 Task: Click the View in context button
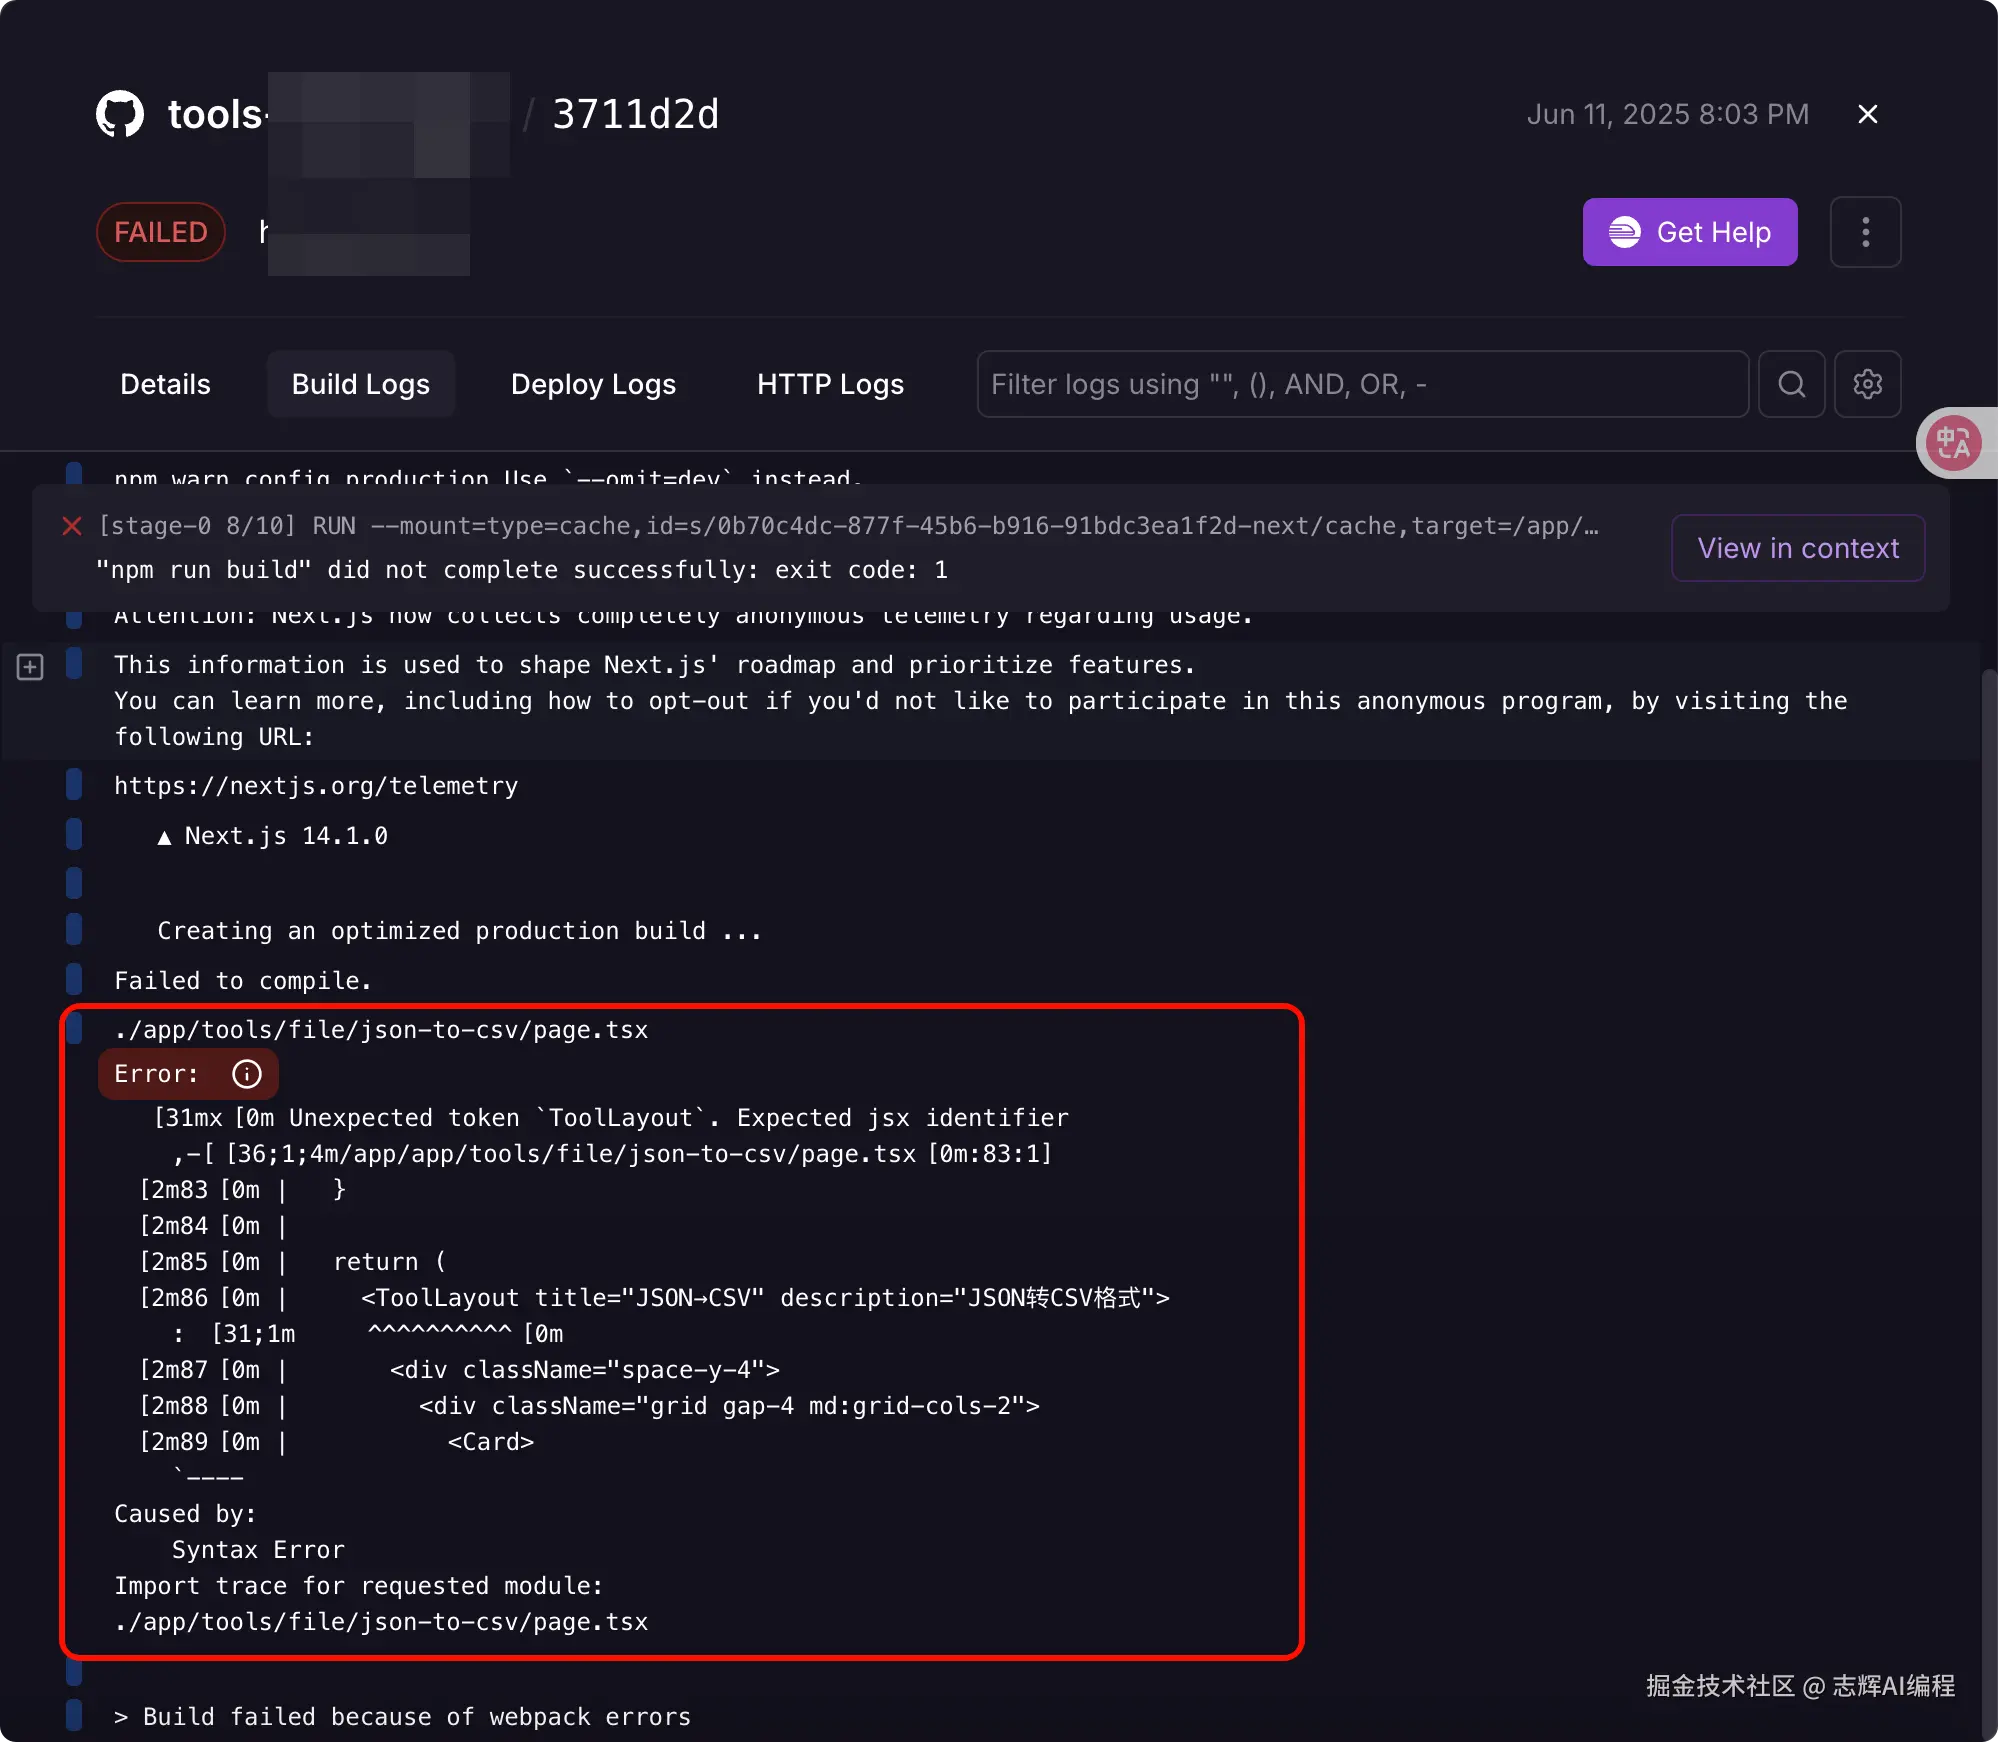(x=1797, y=548)
